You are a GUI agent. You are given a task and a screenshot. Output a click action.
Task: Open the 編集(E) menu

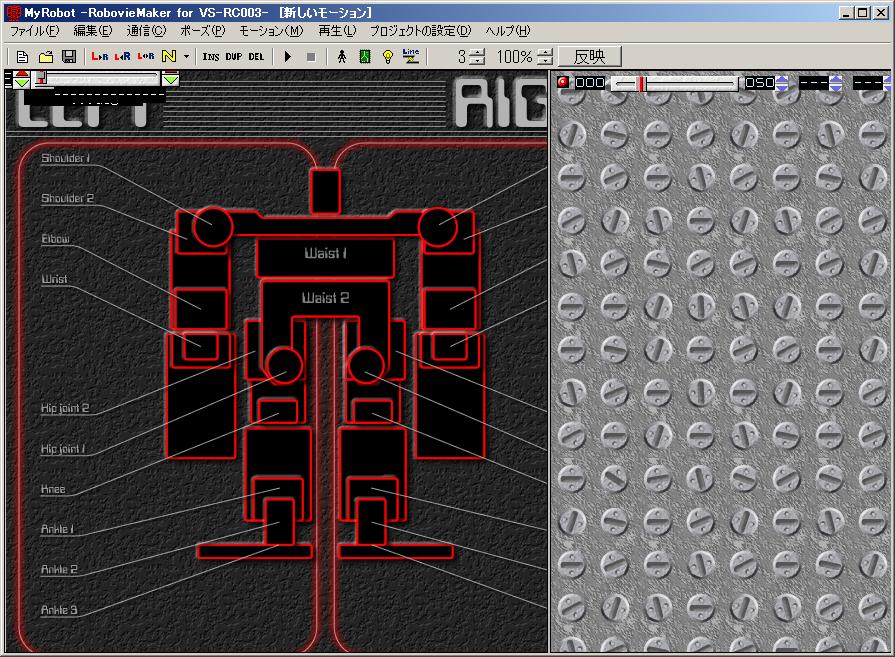click(93, 31)
